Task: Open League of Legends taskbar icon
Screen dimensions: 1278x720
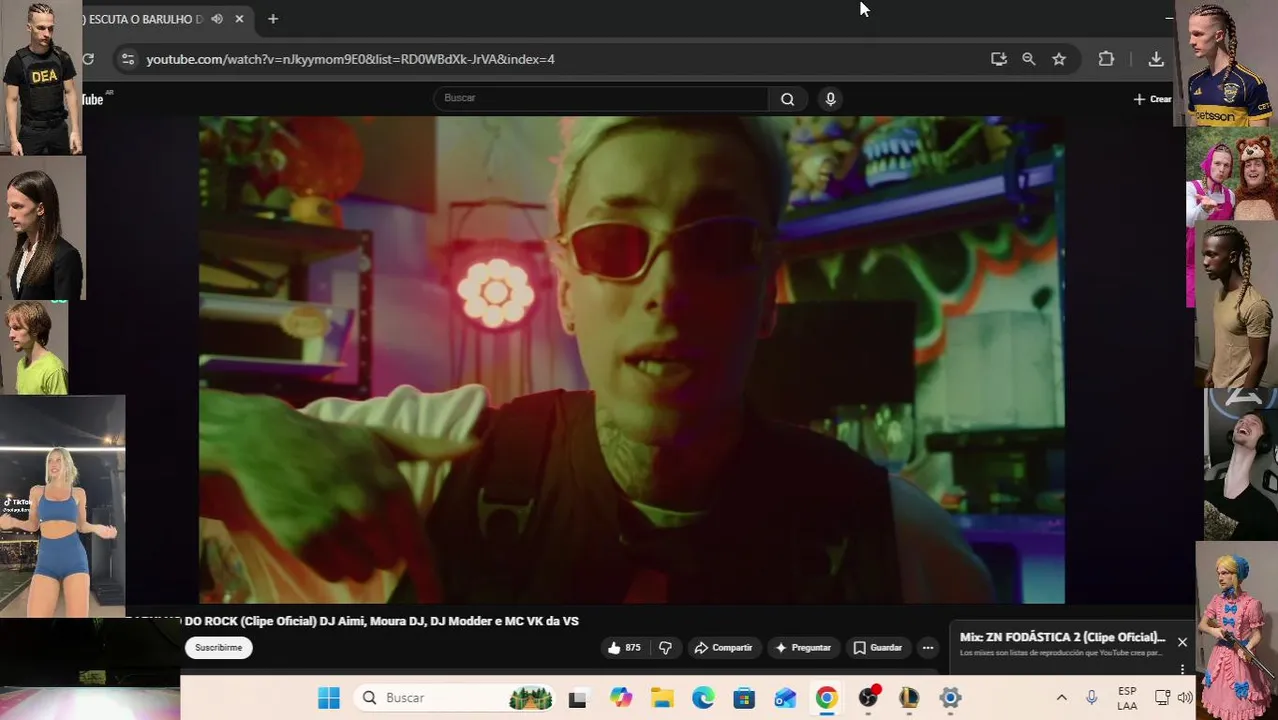Action: 909,698
